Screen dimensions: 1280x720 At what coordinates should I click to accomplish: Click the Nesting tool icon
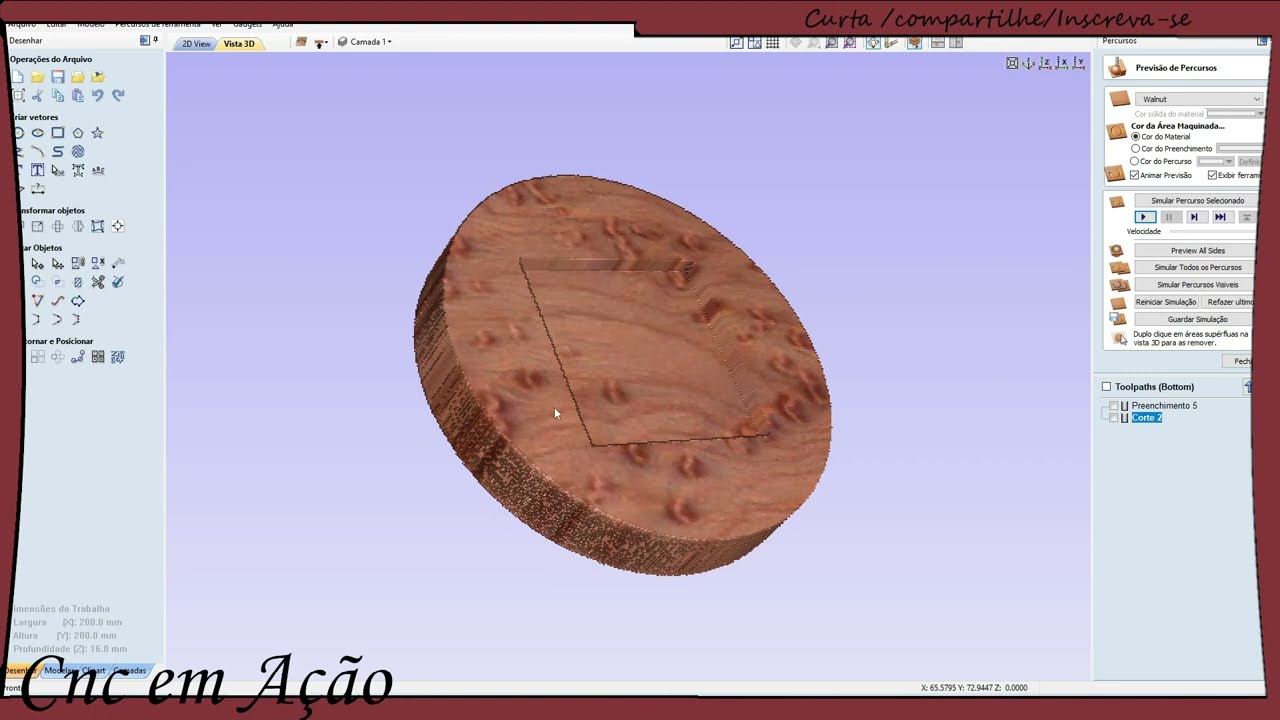pyautogui.click(x=117, y=357)
